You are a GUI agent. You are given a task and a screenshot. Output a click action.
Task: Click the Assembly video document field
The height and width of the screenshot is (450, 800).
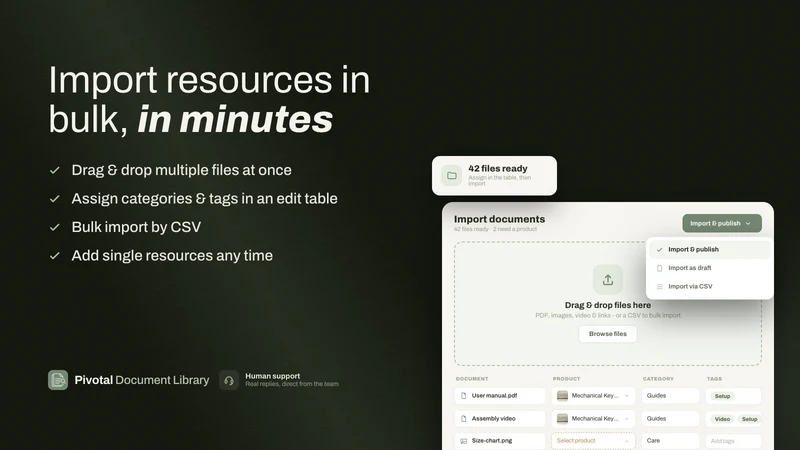click(x=500, y=418)
